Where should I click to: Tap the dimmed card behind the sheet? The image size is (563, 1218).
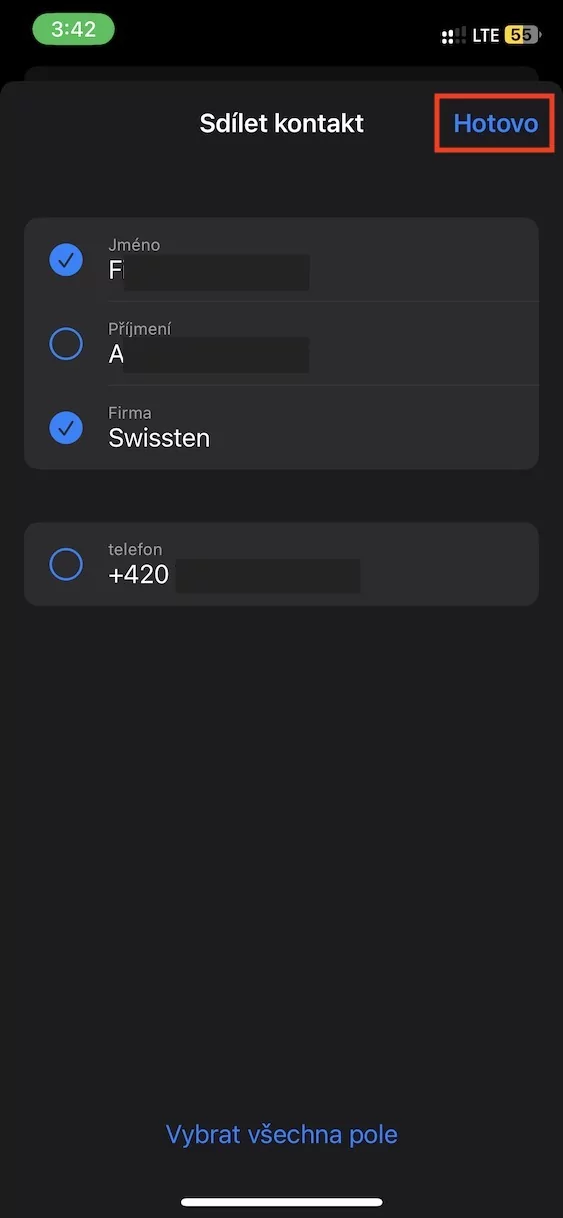click(x=281, y=74)
